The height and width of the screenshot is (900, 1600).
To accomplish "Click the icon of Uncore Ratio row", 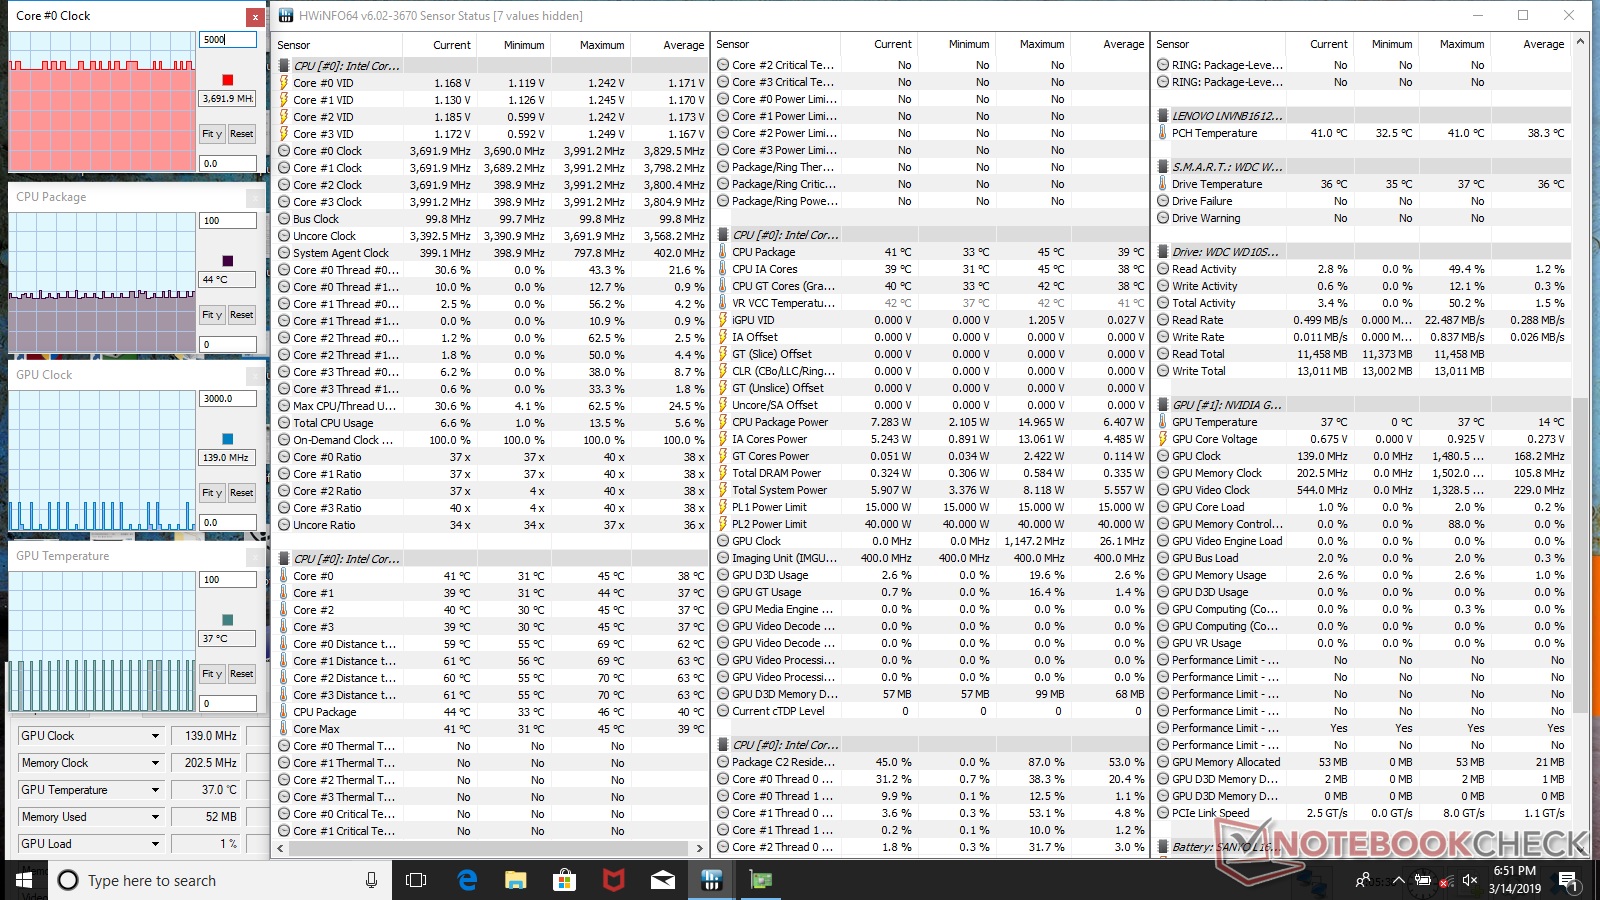I will click(x=284, y=525).
